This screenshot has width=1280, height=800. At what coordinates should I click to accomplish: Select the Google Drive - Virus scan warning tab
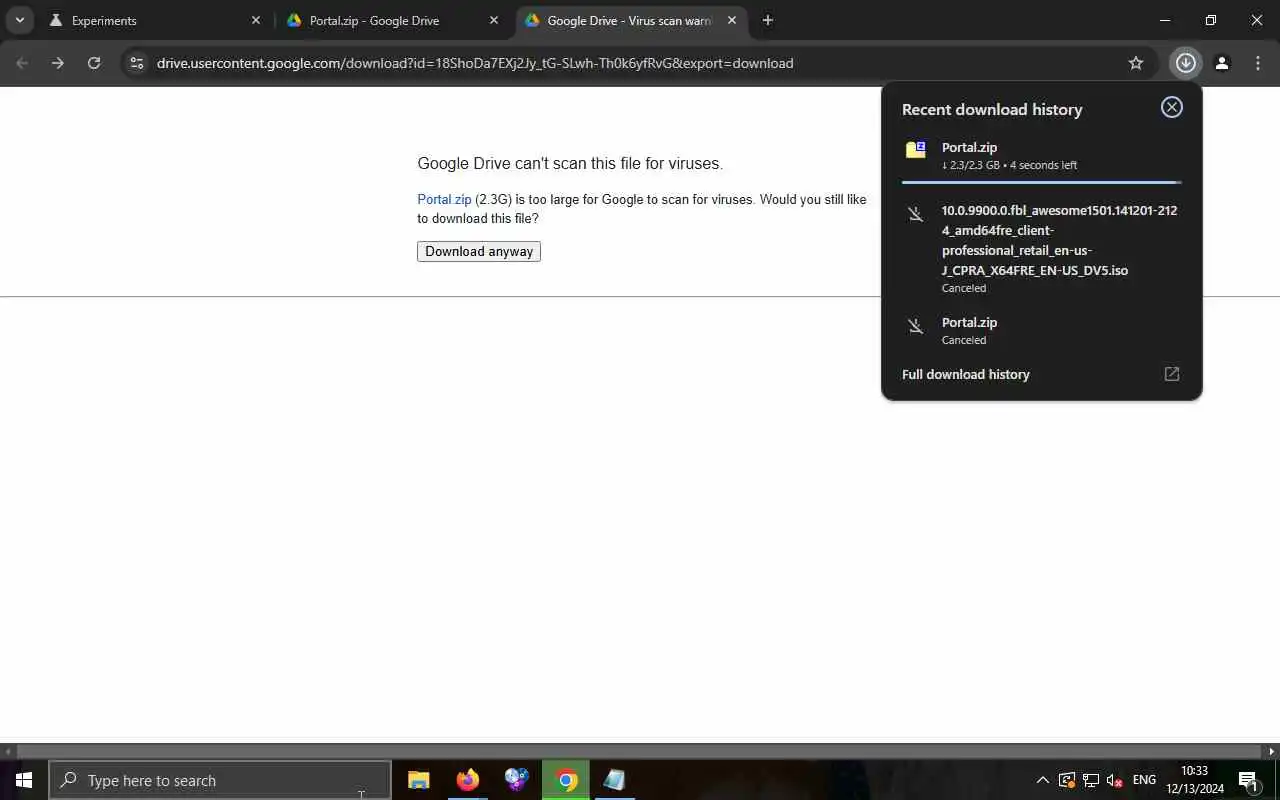(x=632, y=20)
